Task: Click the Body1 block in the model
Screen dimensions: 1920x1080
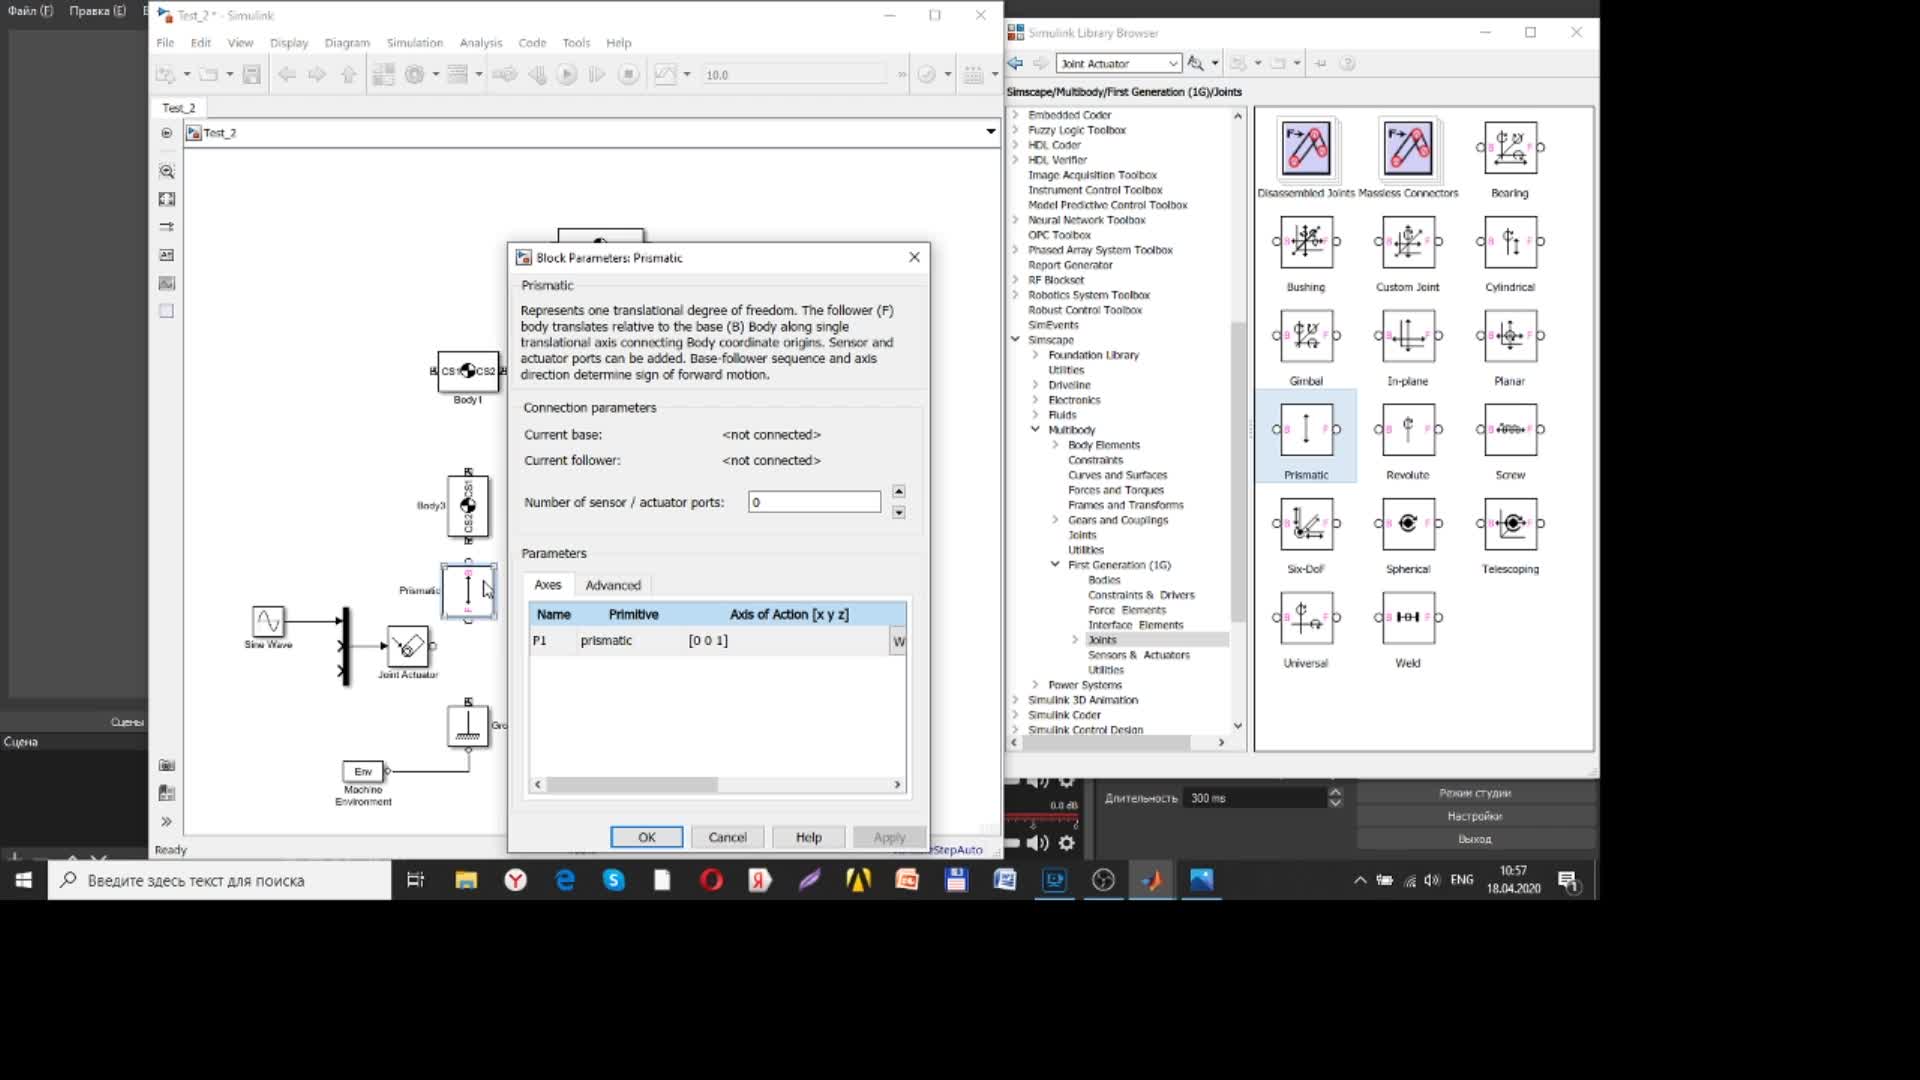Action: point(468,371)
